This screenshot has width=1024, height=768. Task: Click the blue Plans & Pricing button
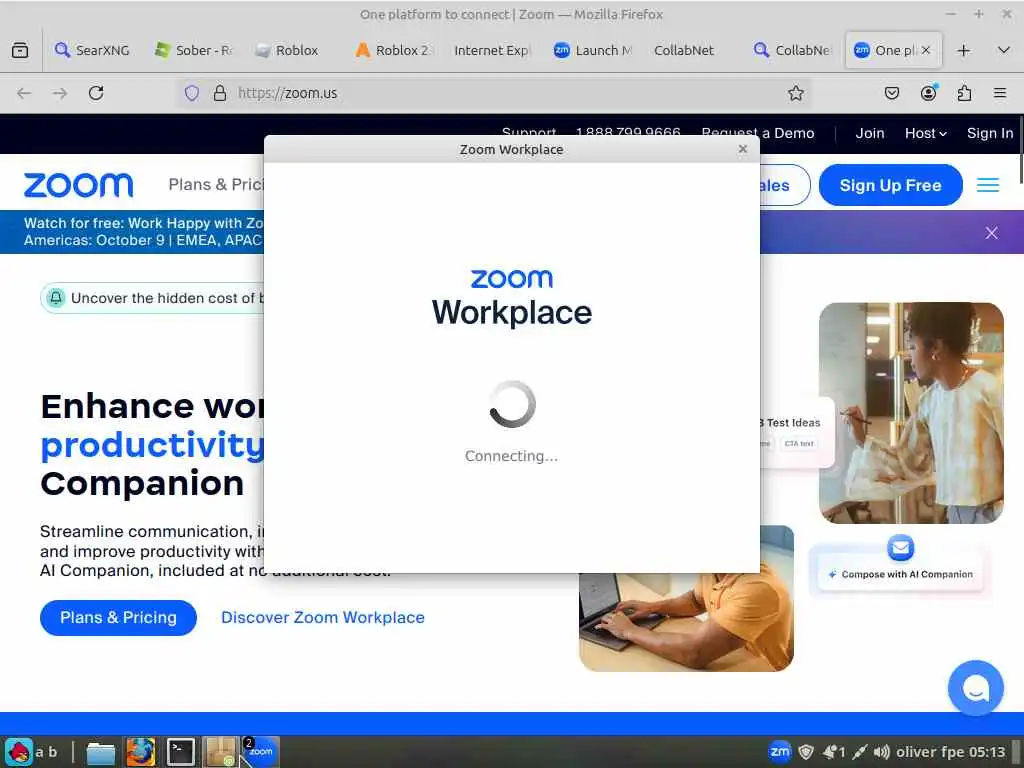point(118,618)
